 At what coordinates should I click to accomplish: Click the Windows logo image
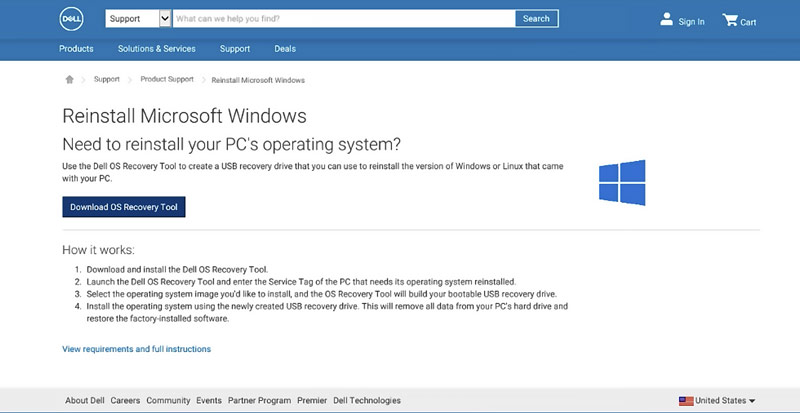pos(622,183)
